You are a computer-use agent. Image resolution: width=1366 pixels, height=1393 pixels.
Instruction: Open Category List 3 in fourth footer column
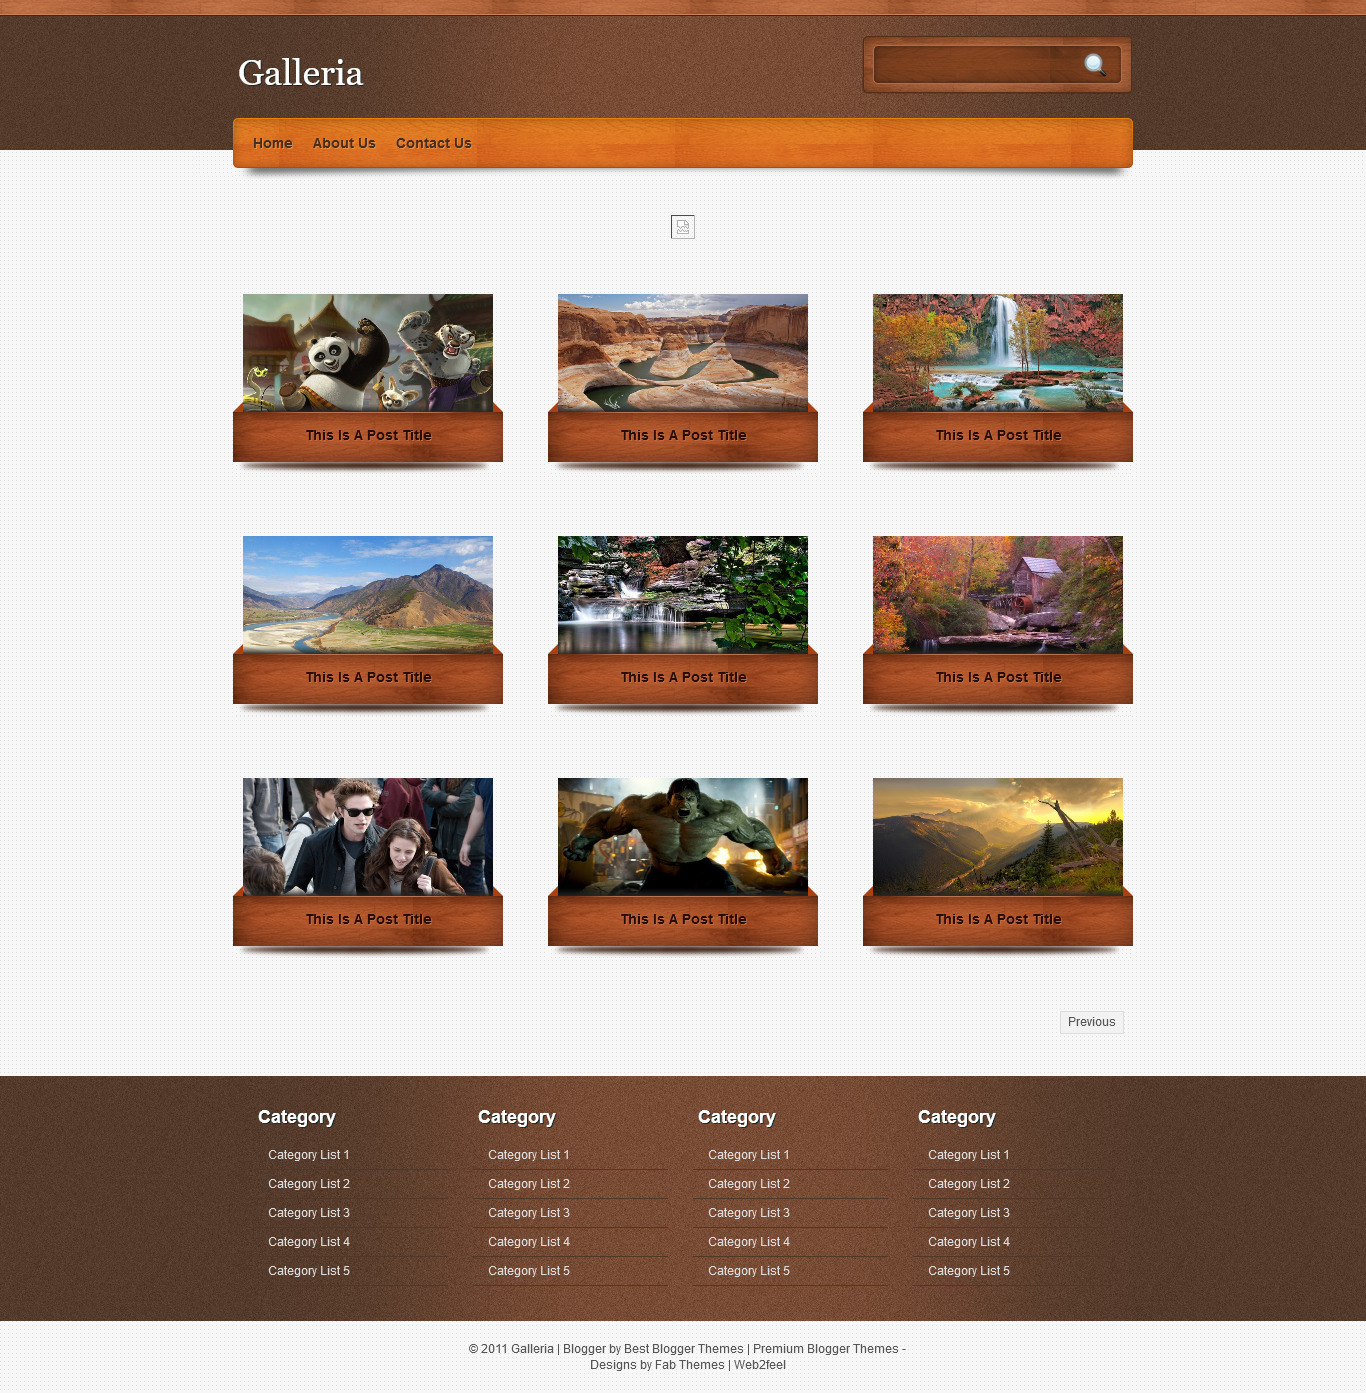tap(968, 1213)
